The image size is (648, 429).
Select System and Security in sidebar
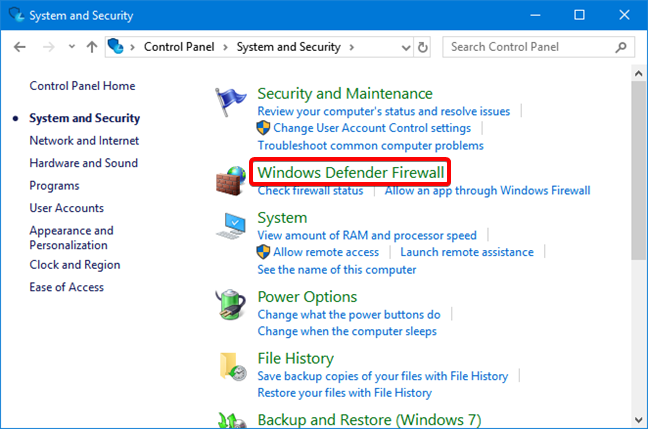coord(84,118)
